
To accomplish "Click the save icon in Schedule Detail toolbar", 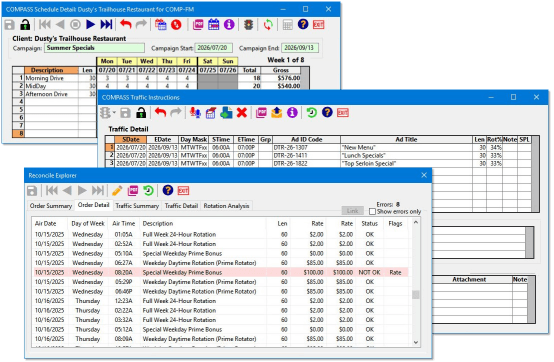I will [10, 25].
